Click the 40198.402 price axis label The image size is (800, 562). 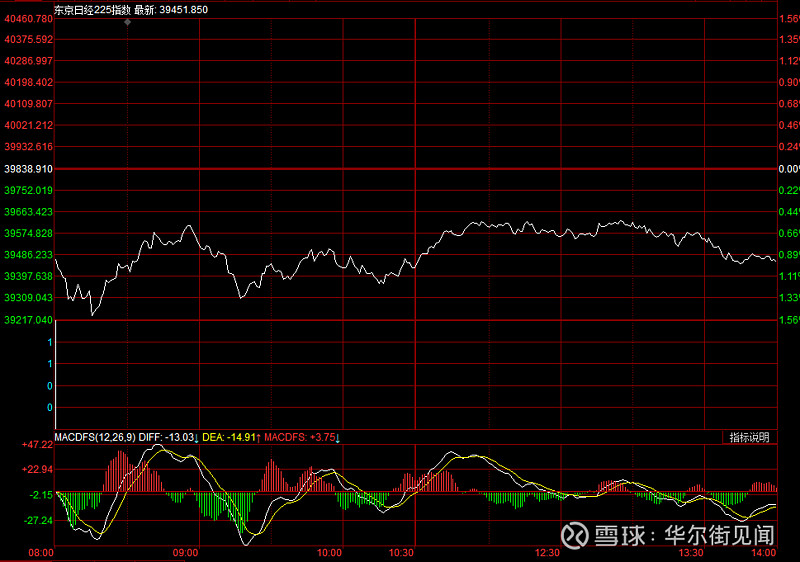point(29,82)
